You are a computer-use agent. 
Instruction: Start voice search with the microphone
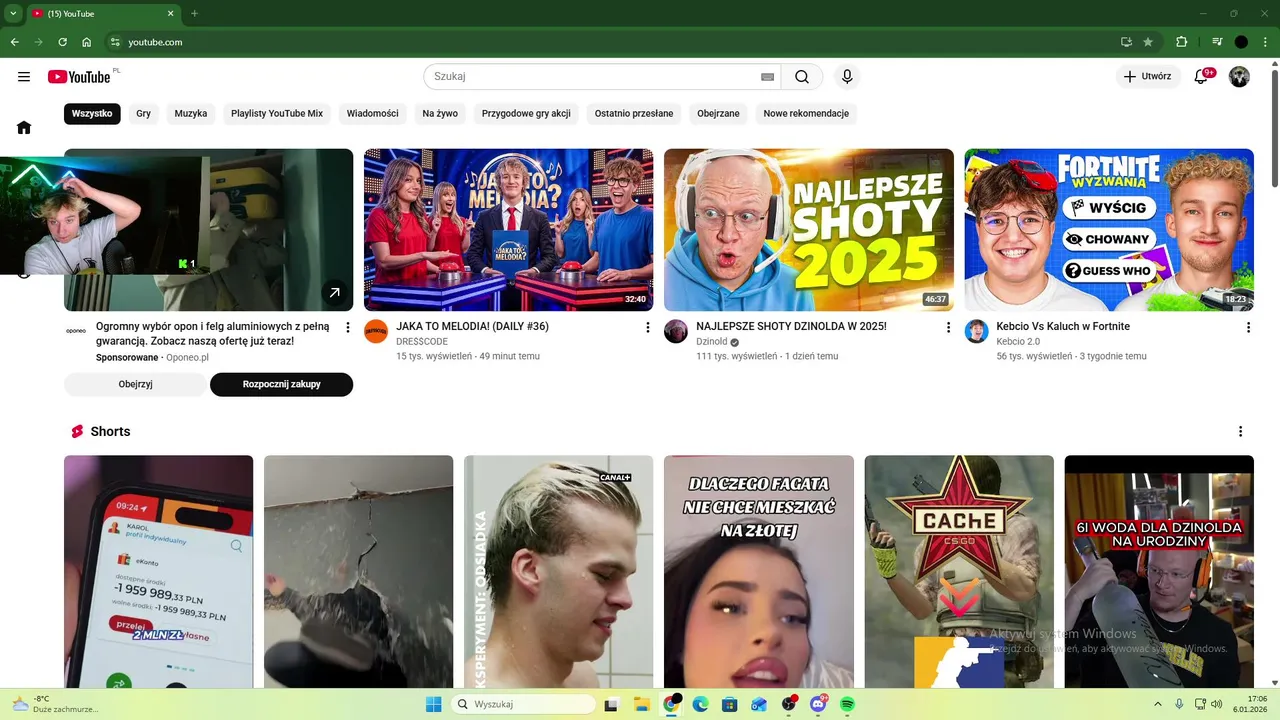click(847, 77)
